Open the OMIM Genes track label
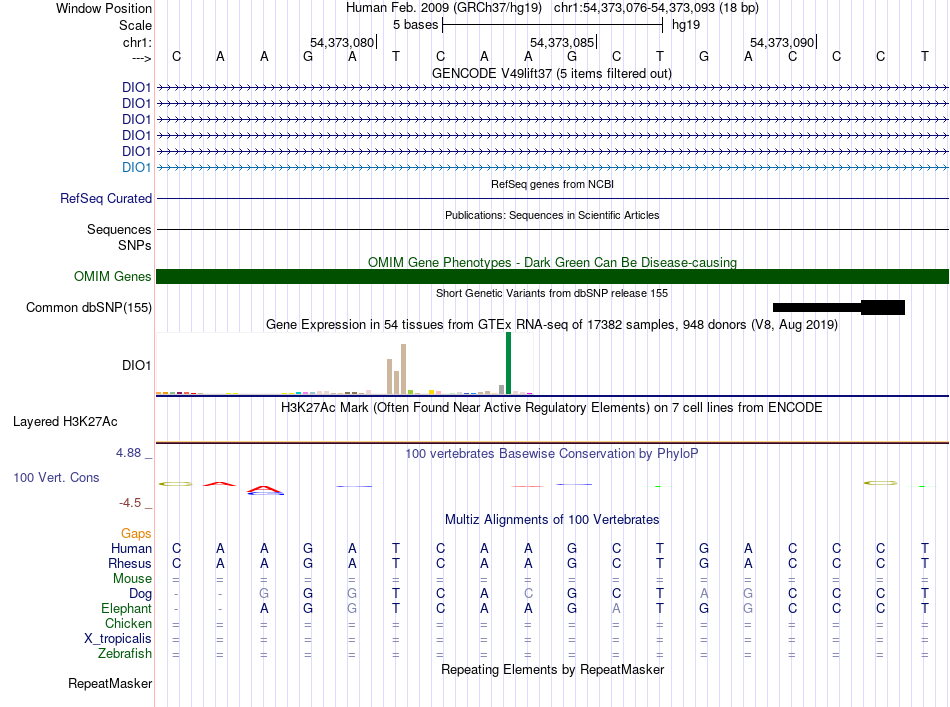This screenshot has height=707, width=950. point(113,276)
